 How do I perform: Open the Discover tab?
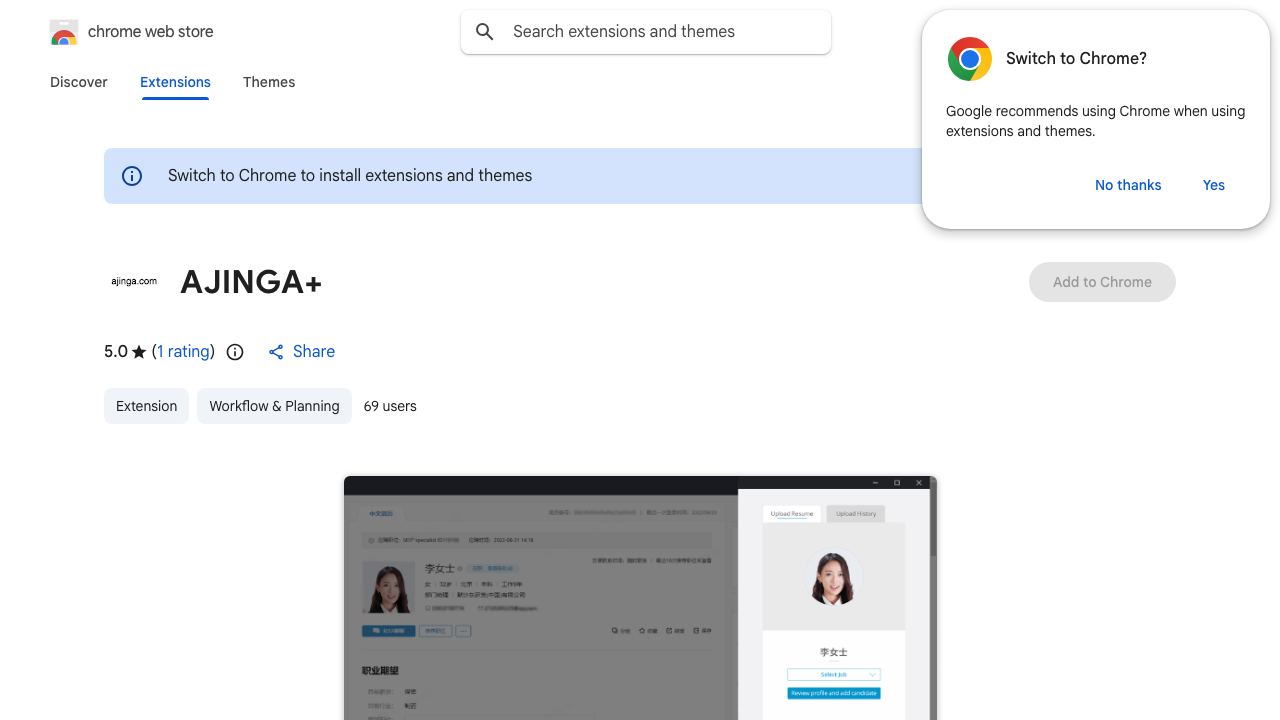(79, 82)
